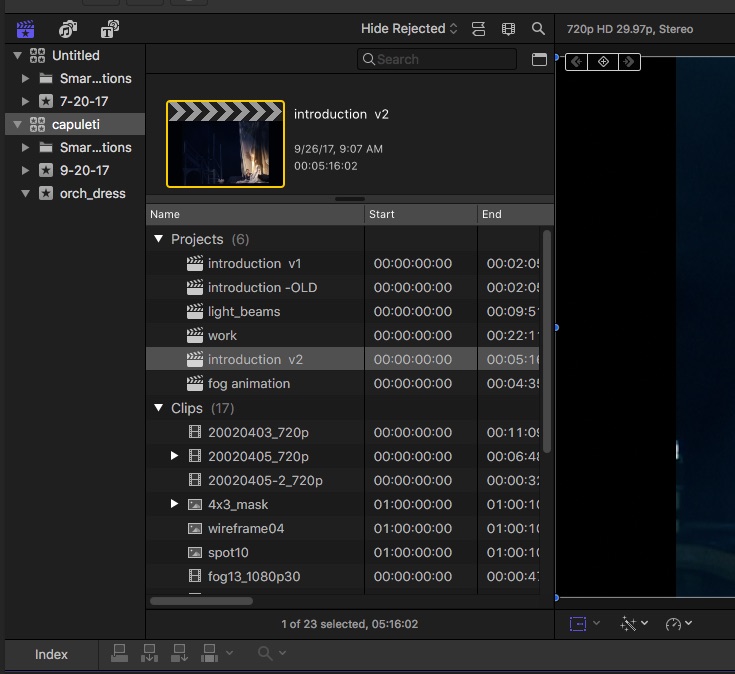Select the spot10 image
735x674 pixels.
pos(343,552)
